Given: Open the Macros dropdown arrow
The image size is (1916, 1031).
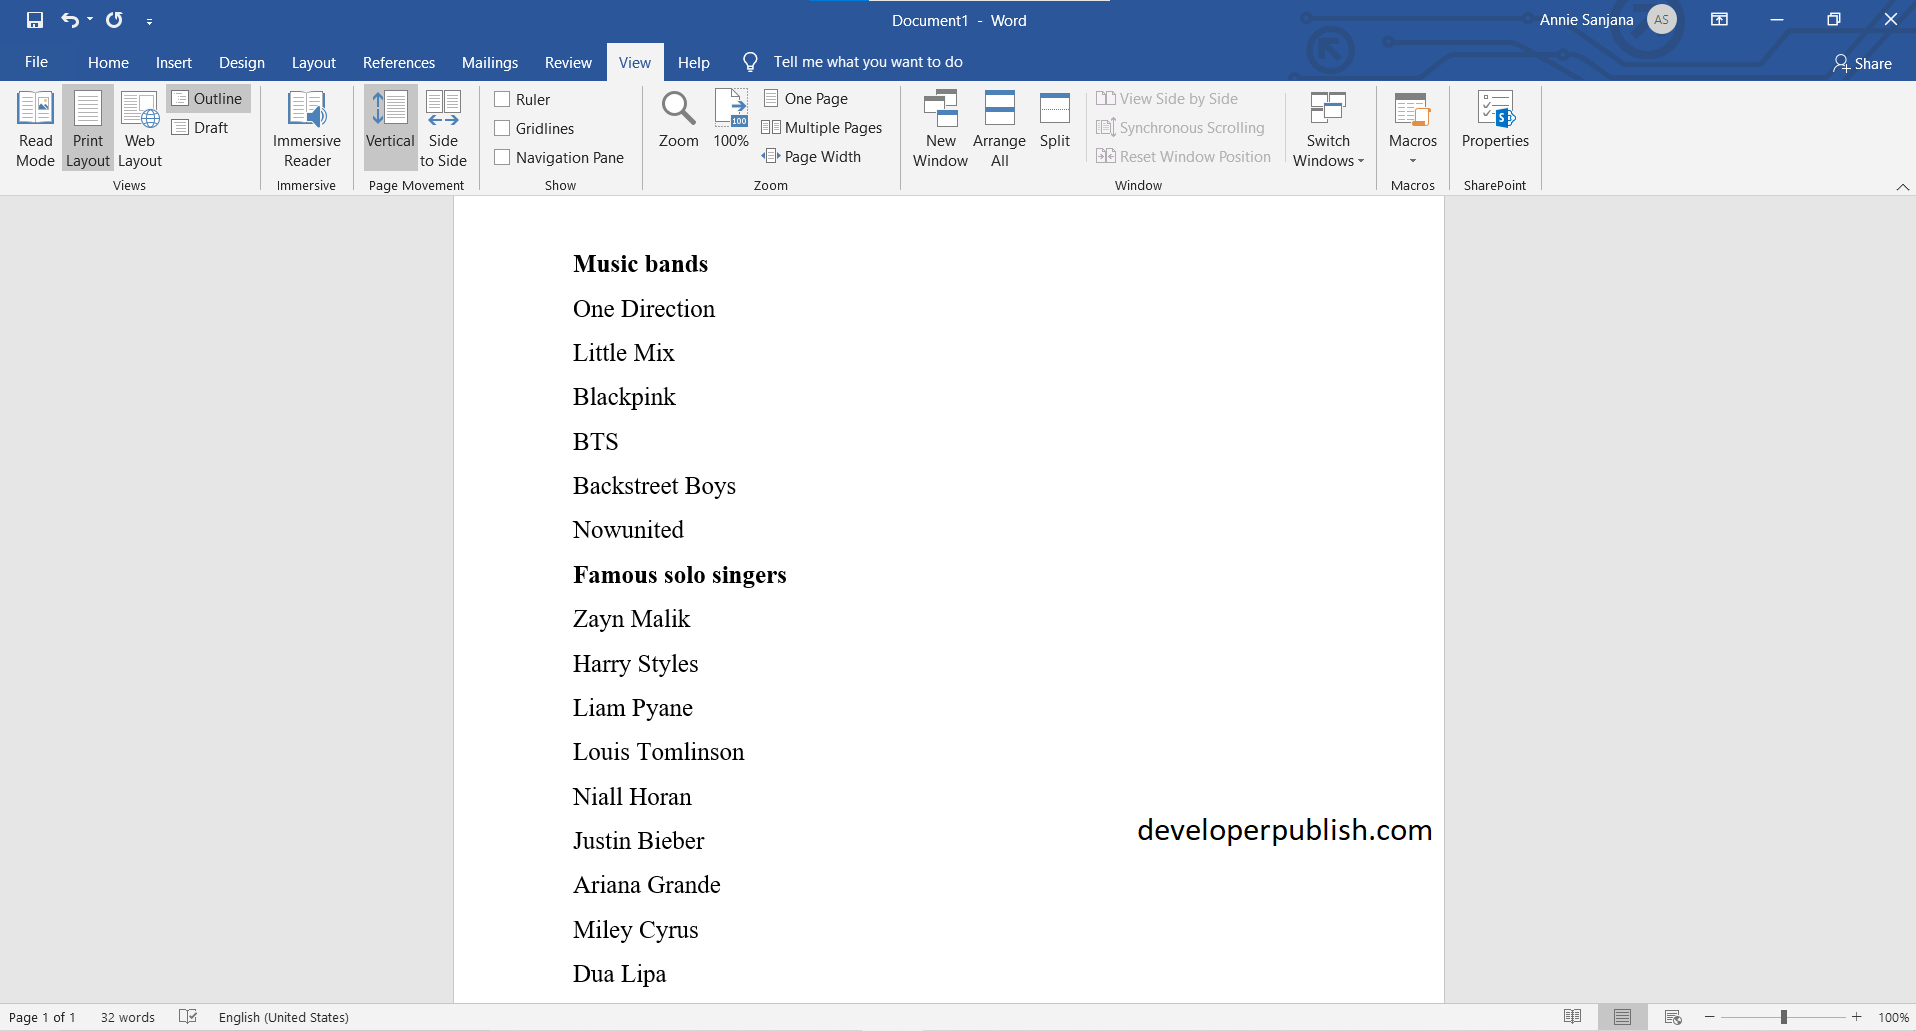Looking at the screenshot, I should [x=1412, y=160].
